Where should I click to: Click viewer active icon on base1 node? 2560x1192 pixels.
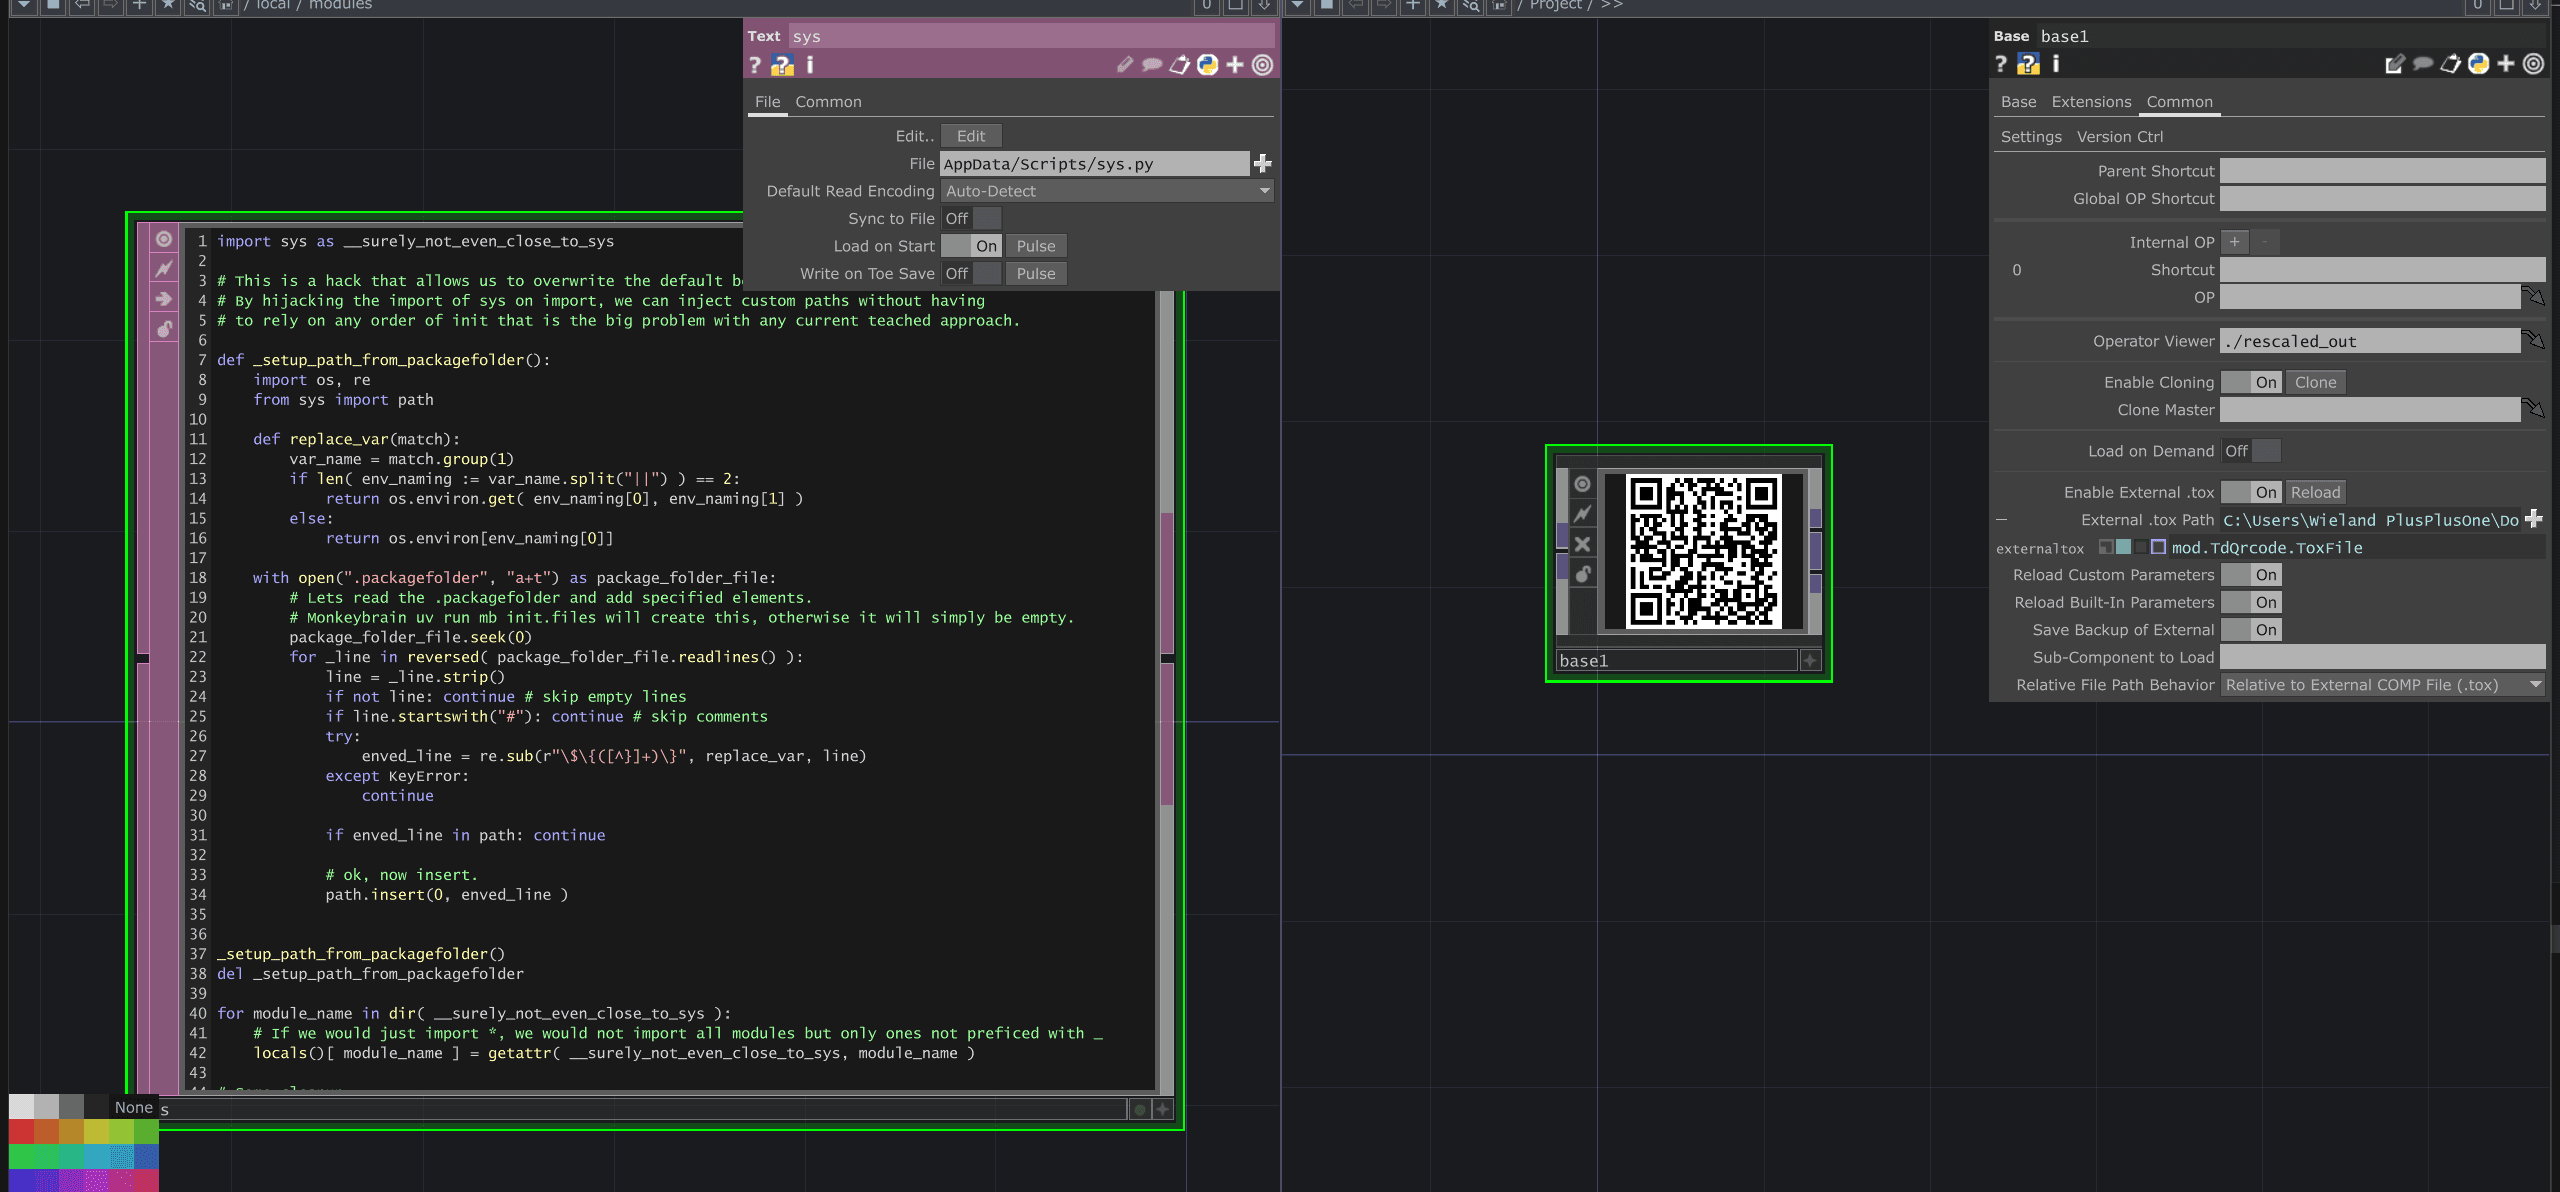(1582, 484)
